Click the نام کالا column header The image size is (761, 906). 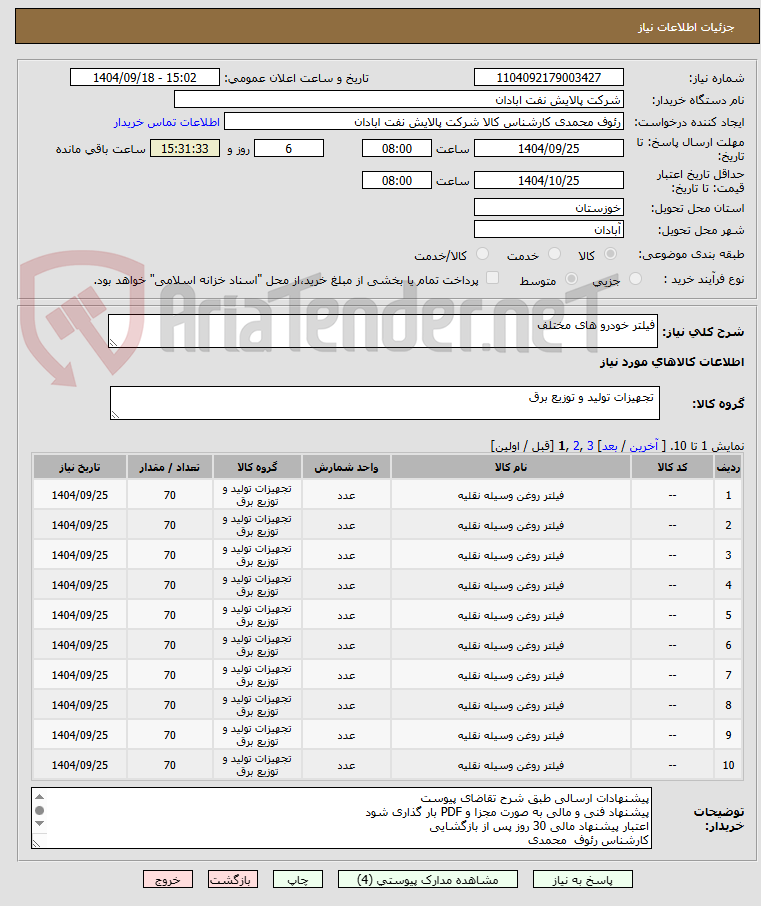(511, 467)
